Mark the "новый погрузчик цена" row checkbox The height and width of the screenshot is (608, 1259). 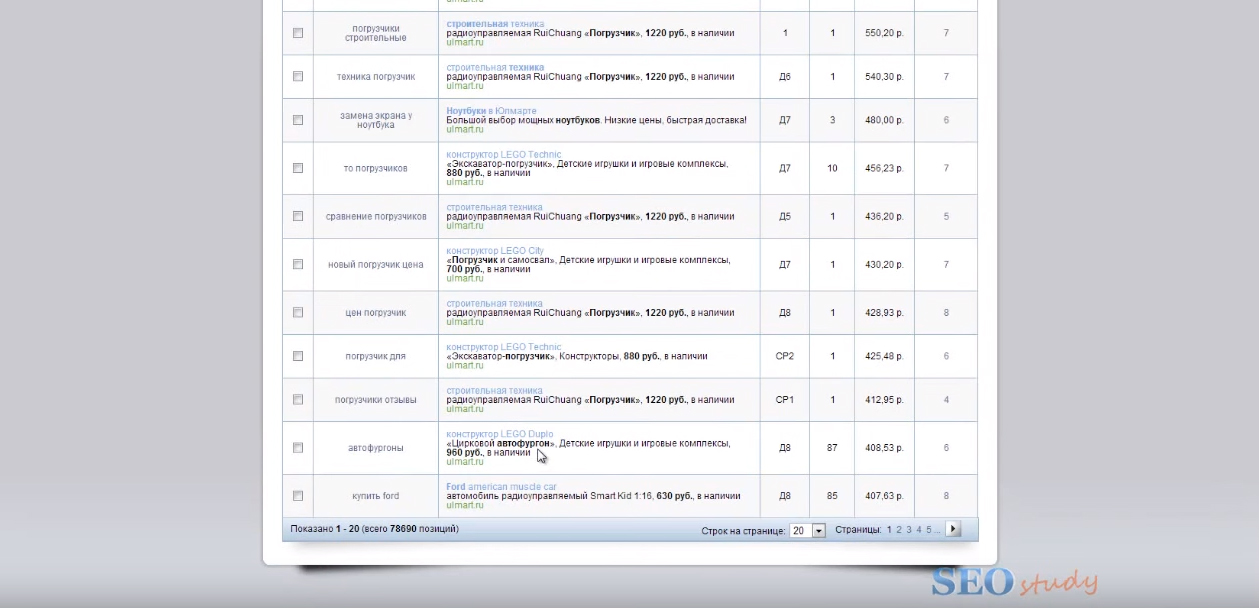click(298, 264)
